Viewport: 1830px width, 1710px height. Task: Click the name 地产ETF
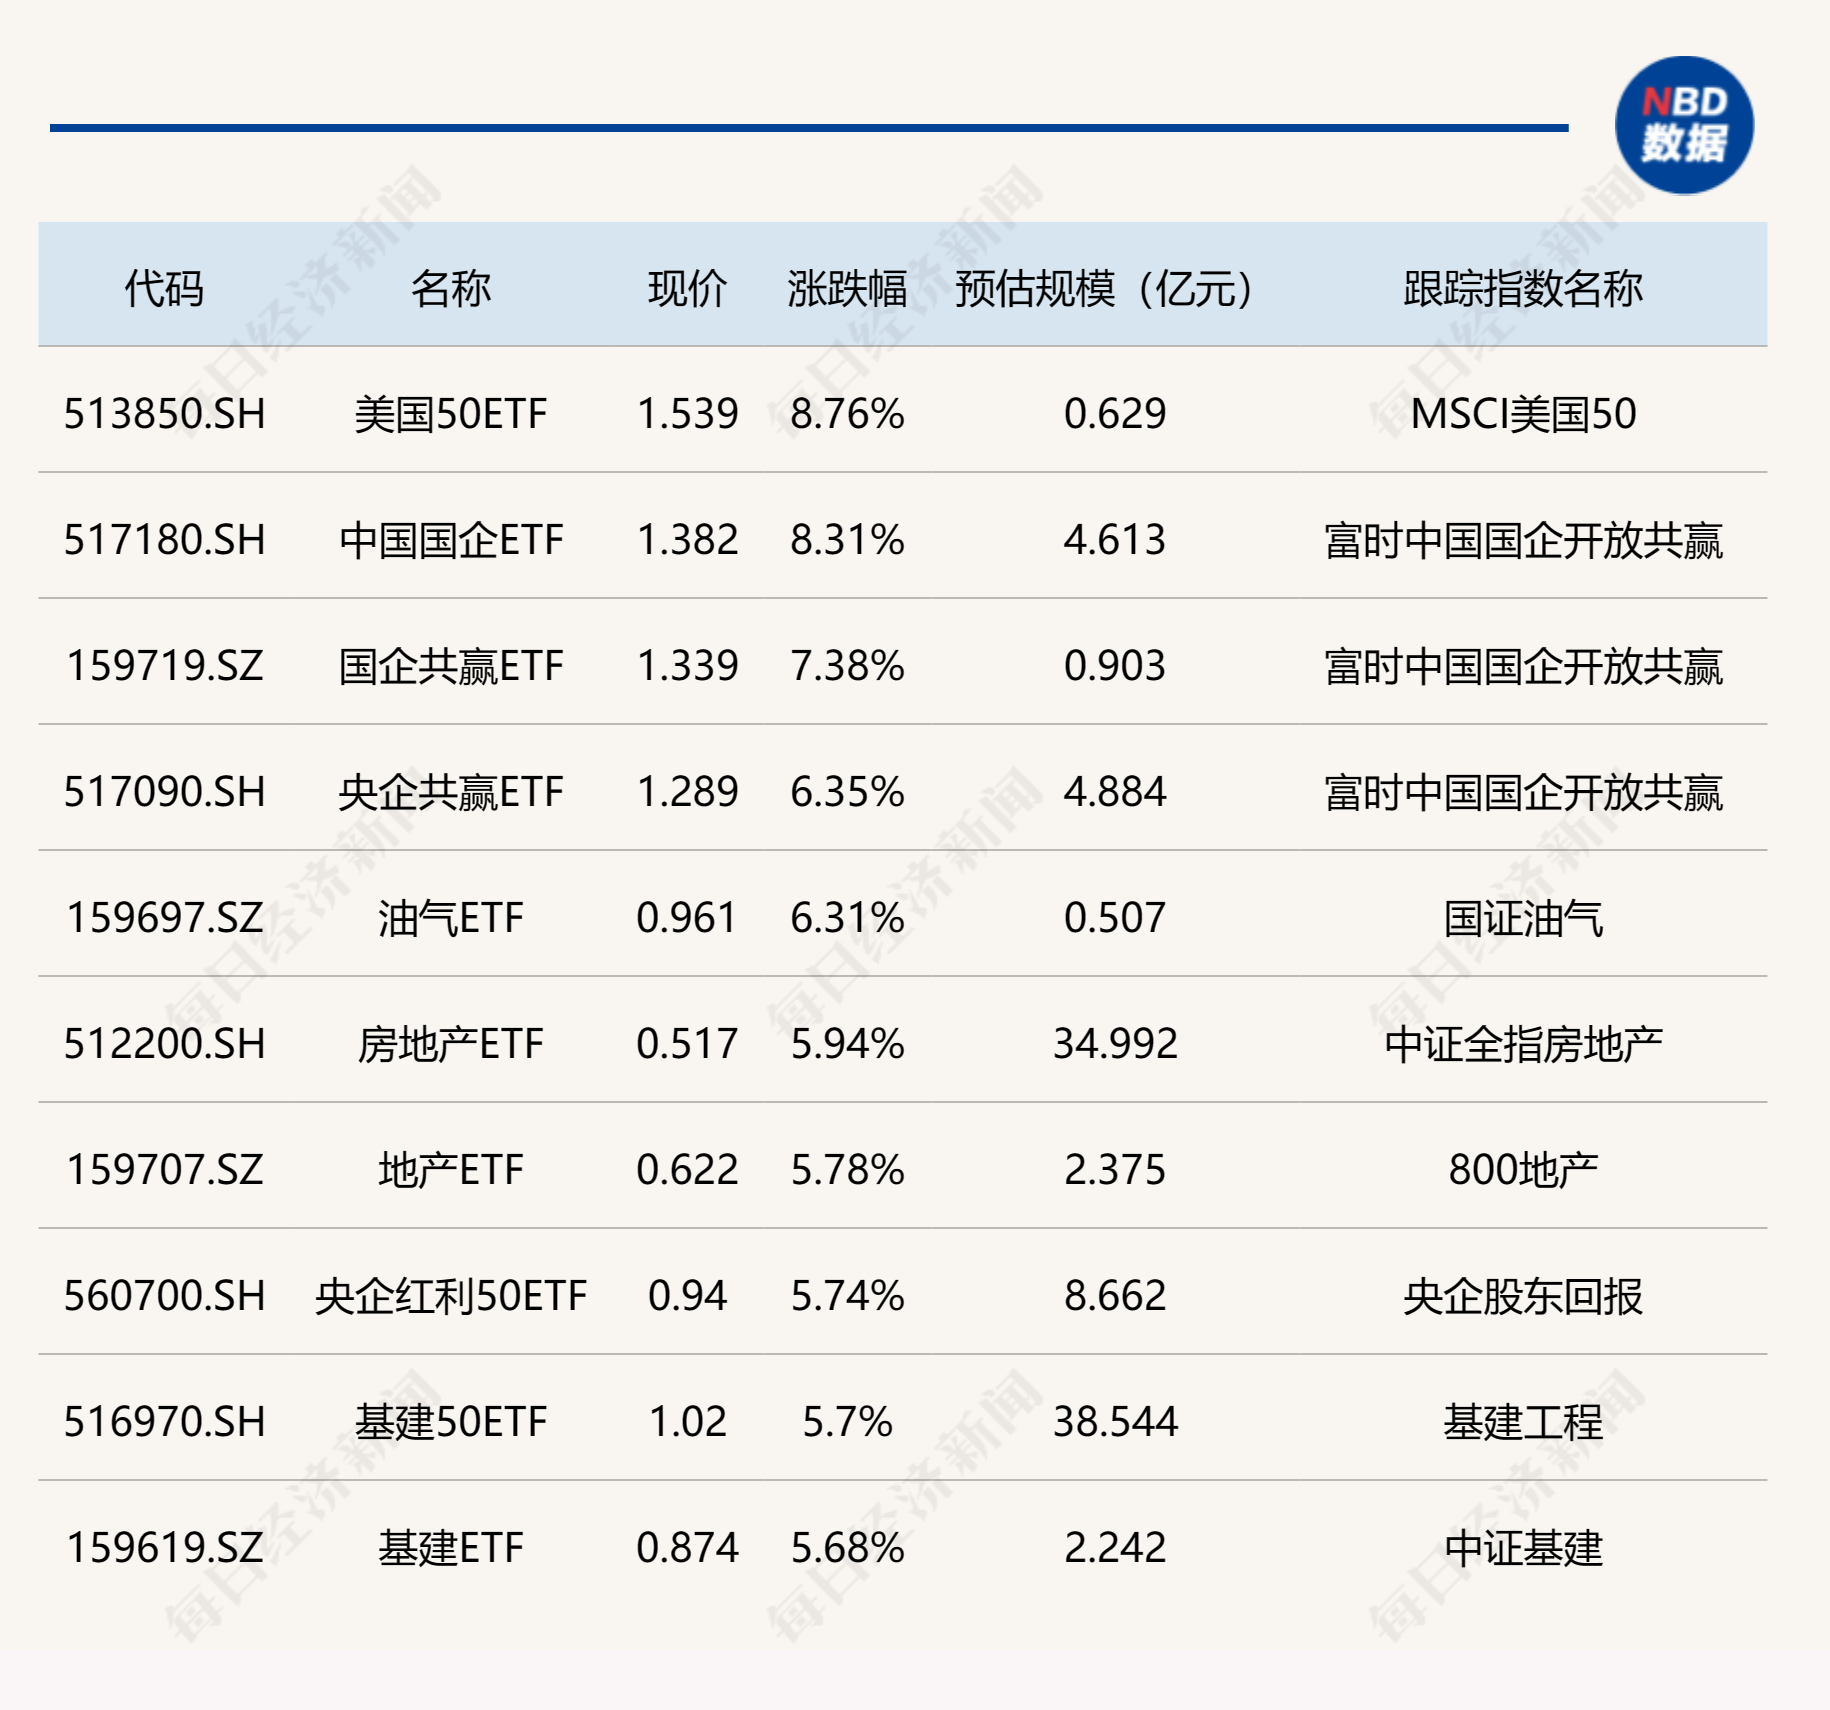point(451,1170)
